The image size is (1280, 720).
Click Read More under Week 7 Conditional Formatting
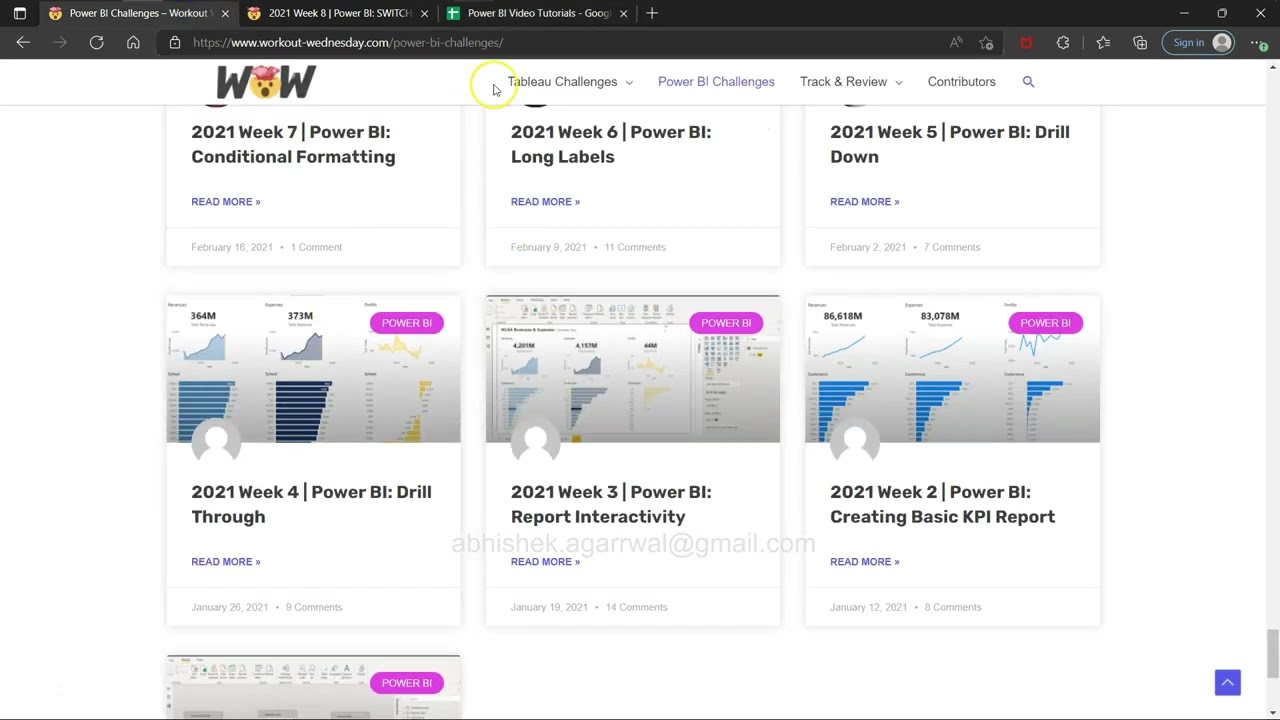coord(226,202)
